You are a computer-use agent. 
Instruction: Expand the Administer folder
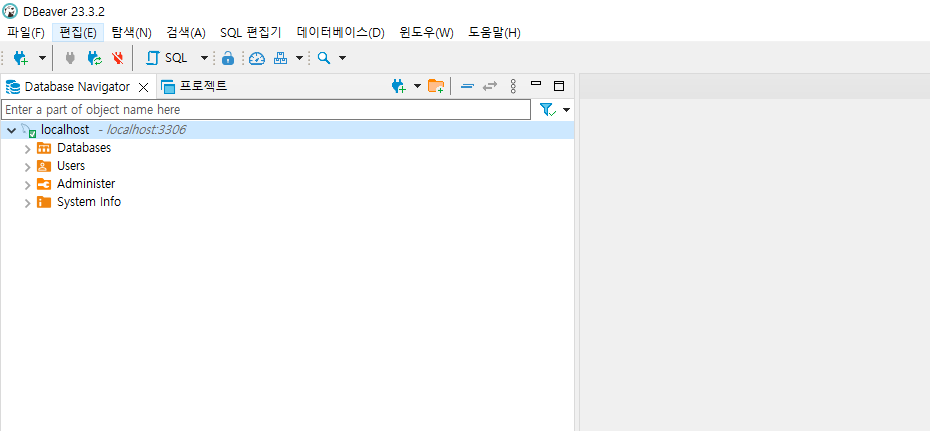[27, 185]
